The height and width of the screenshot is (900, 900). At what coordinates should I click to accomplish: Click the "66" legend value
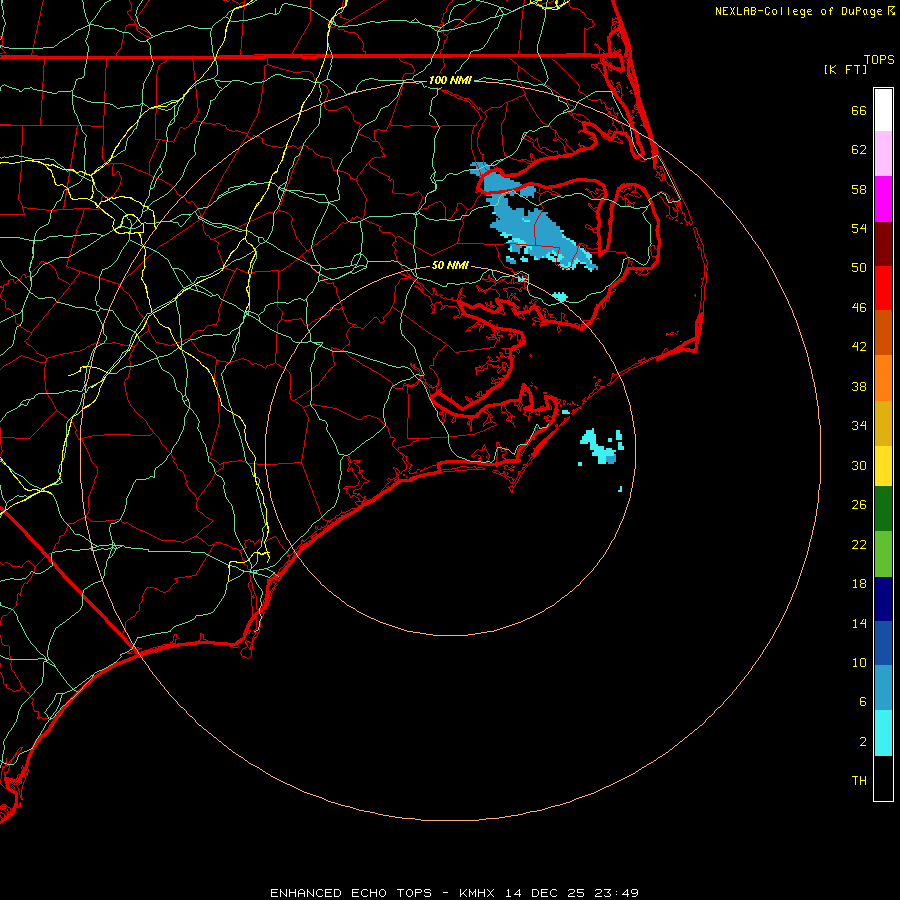(x=859, y=110)
